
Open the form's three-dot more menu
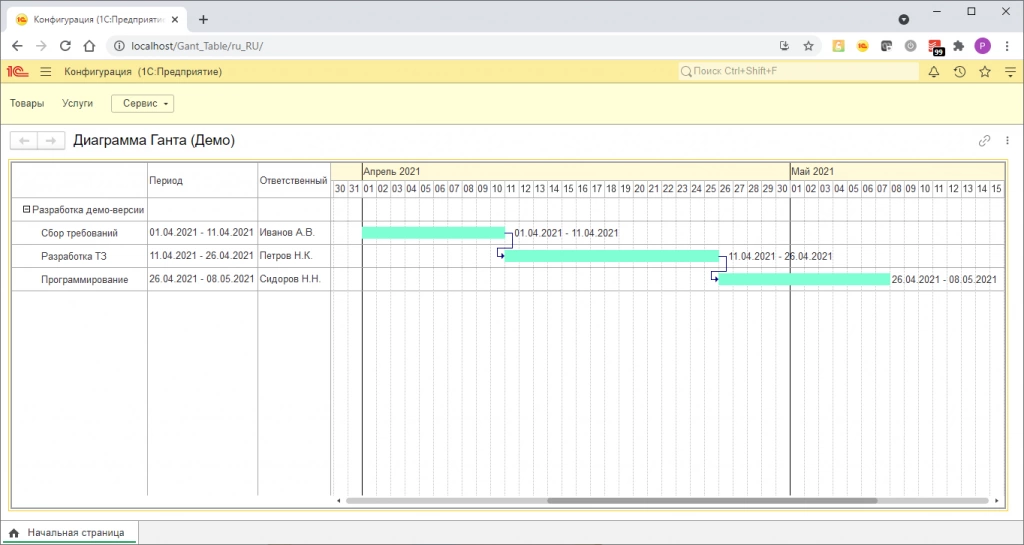click(1008, 140)
